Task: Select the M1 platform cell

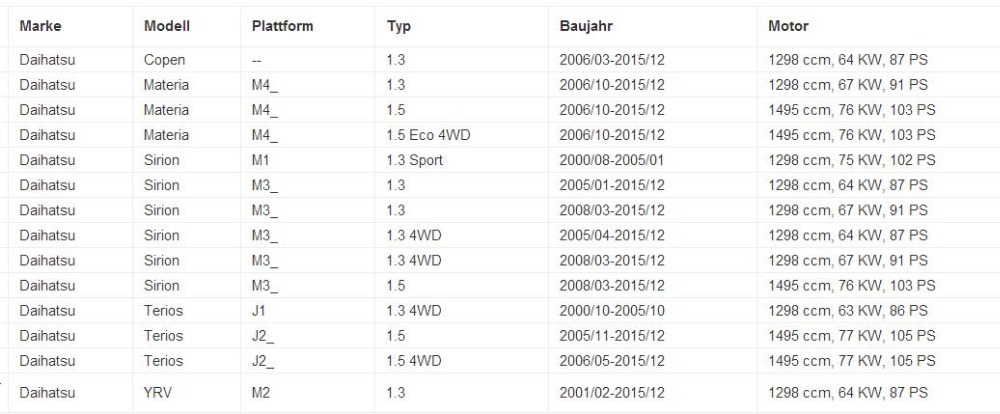Action: 261,160
